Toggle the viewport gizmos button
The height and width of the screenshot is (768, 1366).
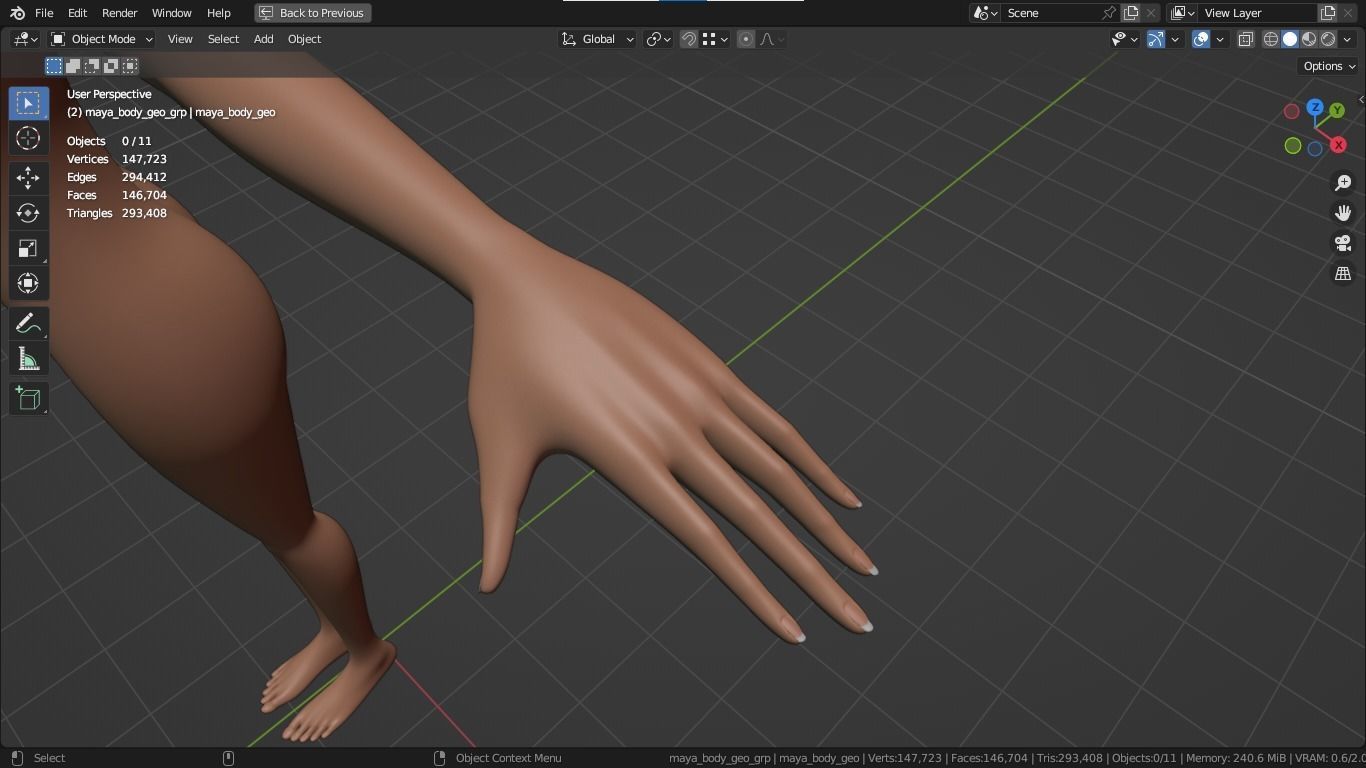click(x=1156, y=39)
